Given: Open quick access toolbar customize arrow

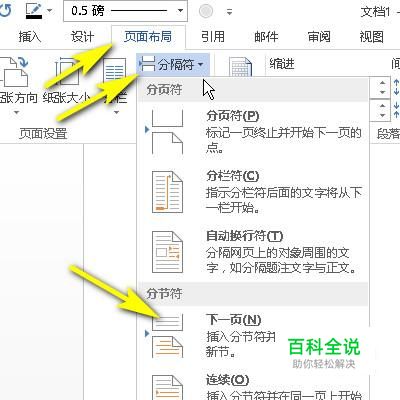Looking at the screenshot, I should click(229, 12).
